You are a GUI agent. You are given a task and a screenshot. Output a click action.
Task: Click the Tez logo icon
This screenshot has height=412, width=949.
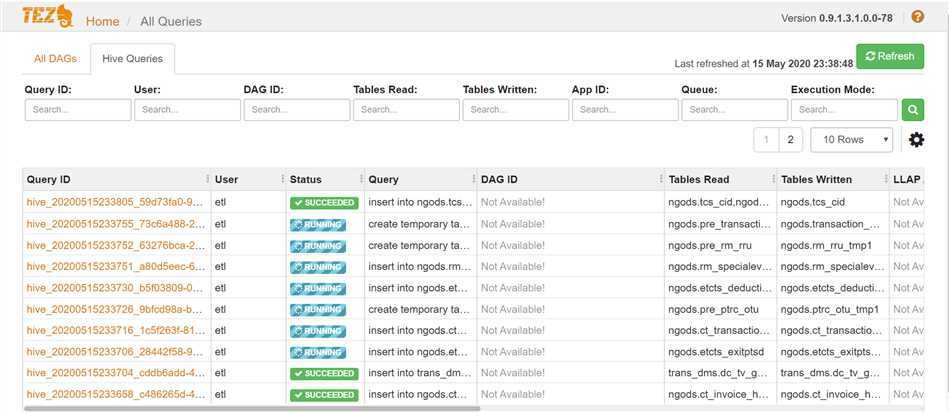pyautogui.click(x=50, y=18)
